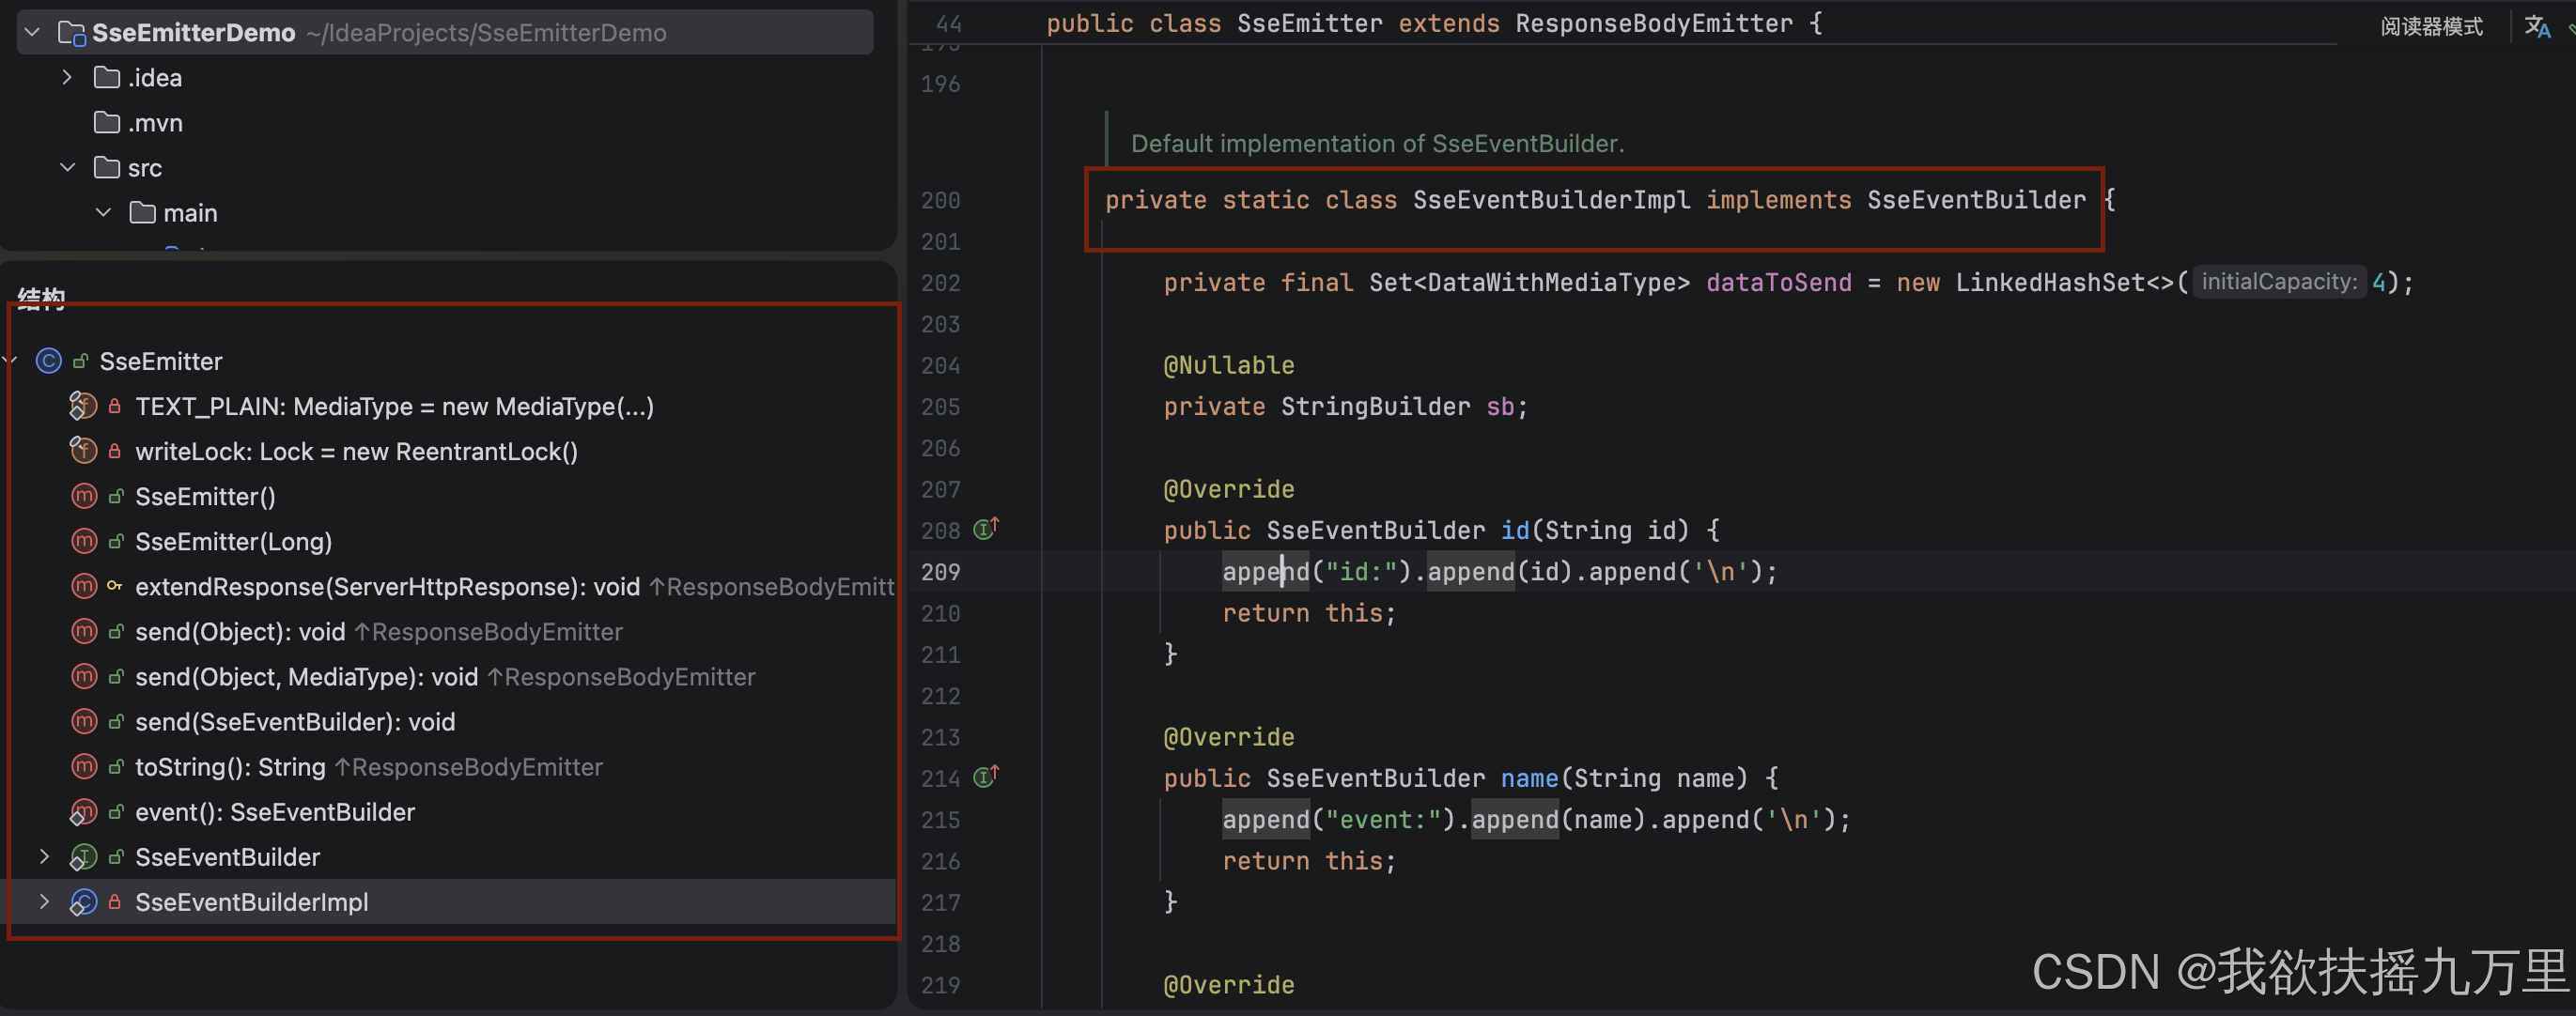This screenshot has height=1016, width=2576.
Task: Enable reader mode (阅读器模式)
Action: pos(2431,26)
